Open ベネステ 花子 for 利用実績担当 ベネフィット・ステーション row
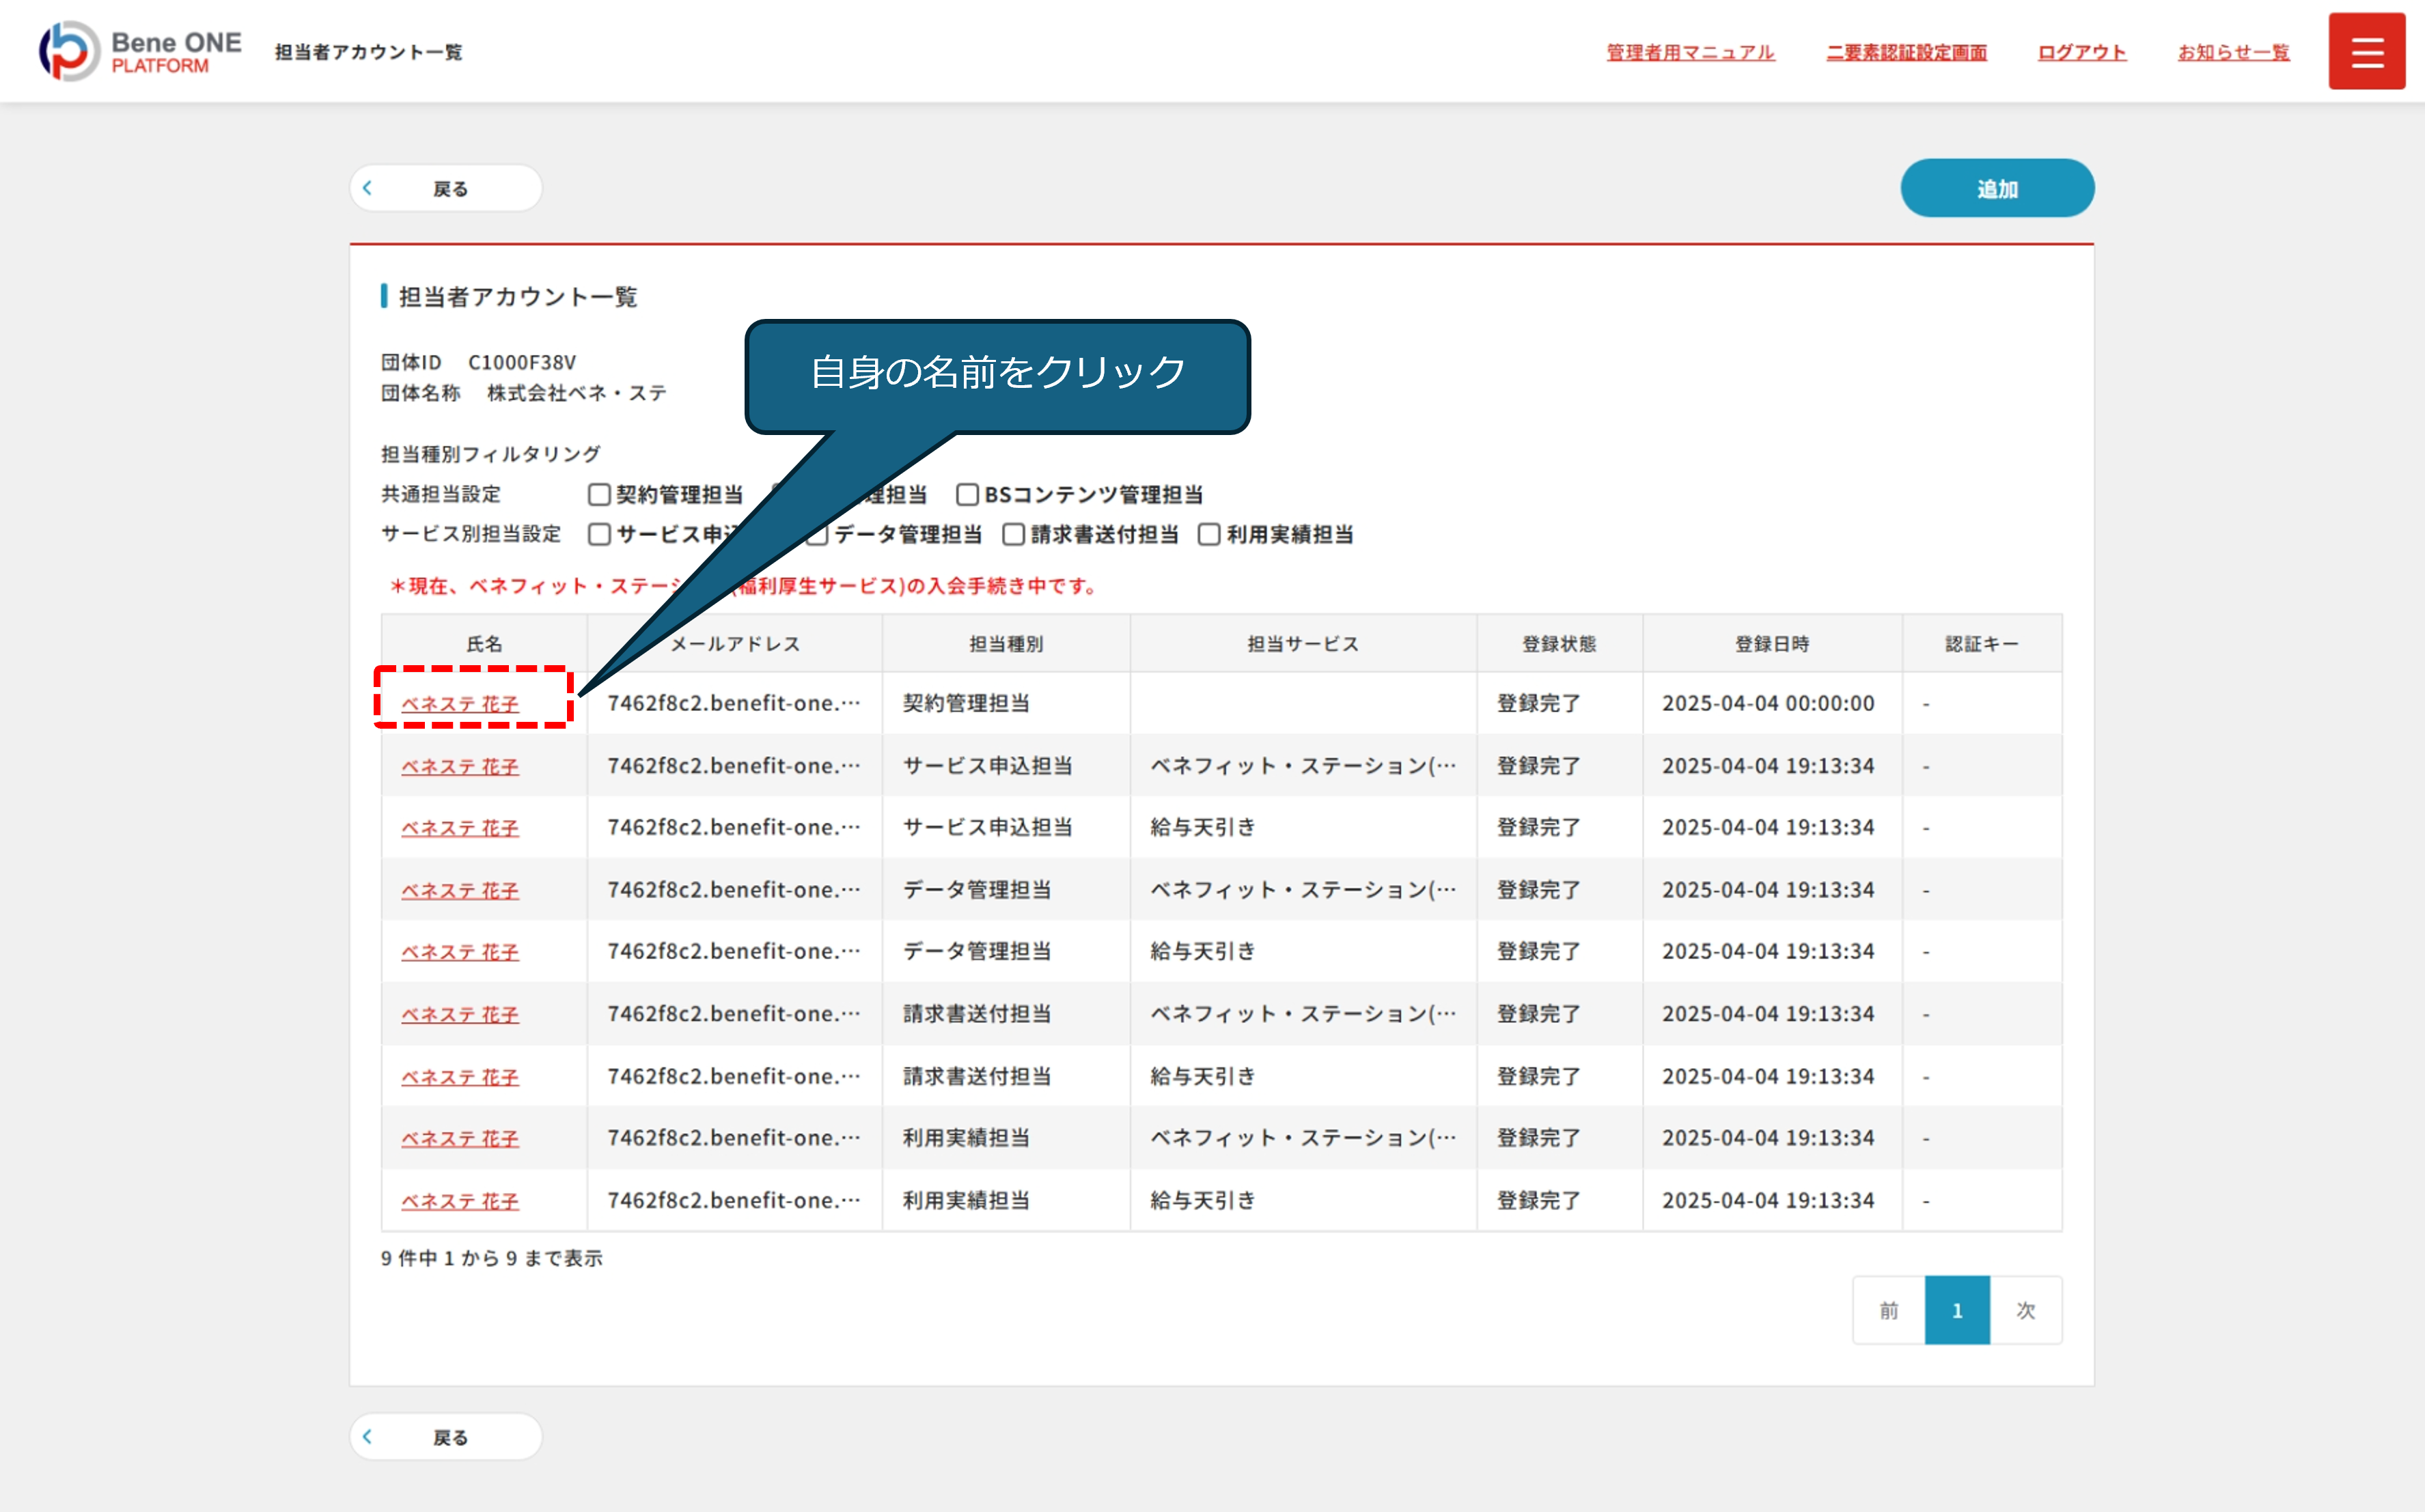This screenshot has height=1512, width=2425. tap(460, 1138)
